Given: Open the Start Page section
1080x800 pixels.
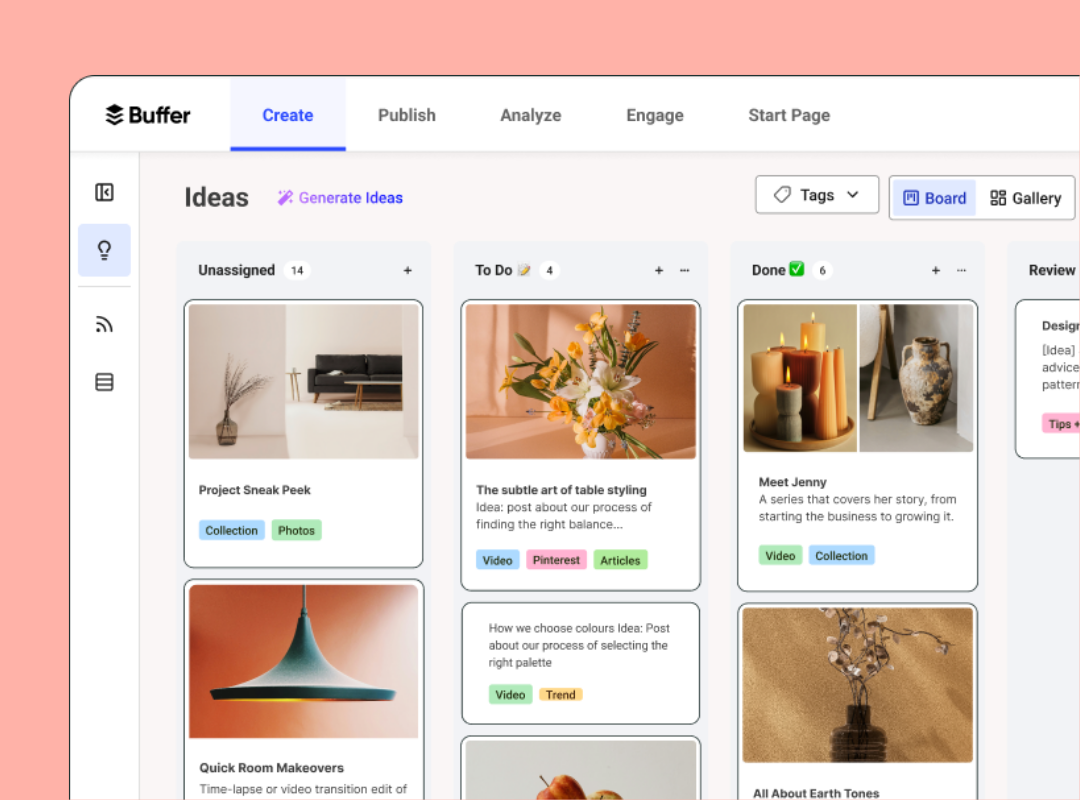Looking at the screenshot, I should tap(789, 115).
